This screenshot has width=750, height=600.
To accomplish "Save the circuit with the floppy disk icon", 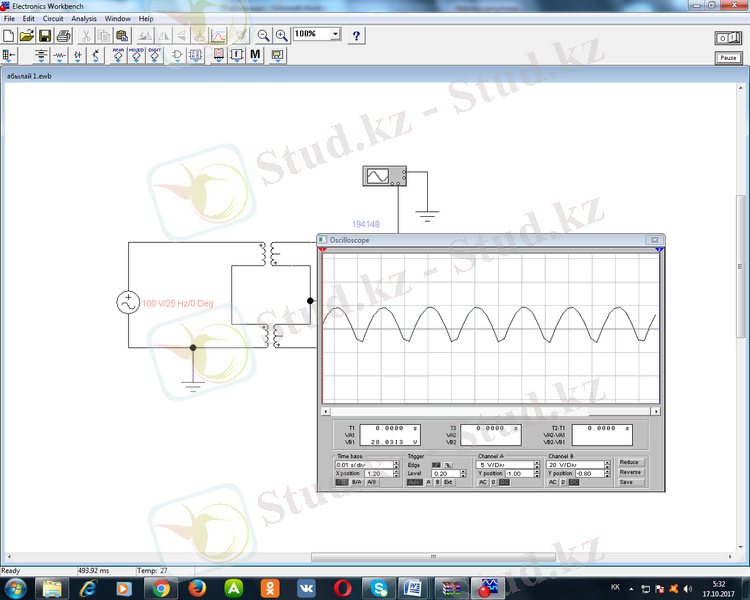I will 45,35.
